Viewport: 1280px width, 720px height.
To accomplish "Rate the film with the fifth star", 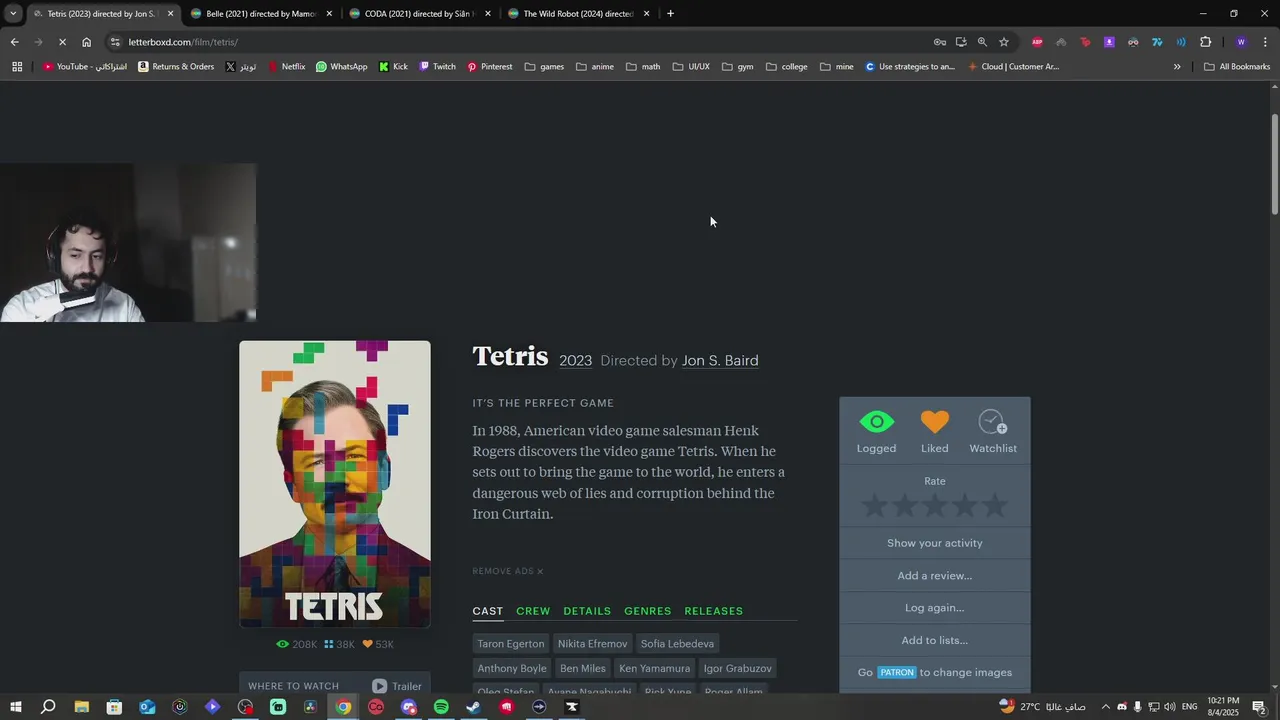I will pyautogui.click(x=994, y=506).
